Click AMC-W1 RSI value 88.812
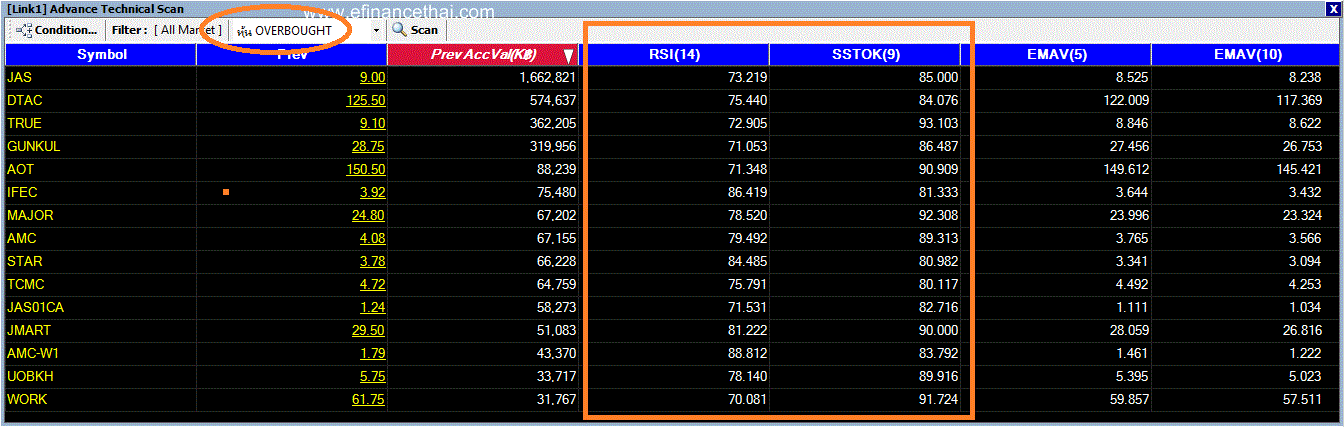Viewport: 1344px width, 427px height. (x=748, y=353)
